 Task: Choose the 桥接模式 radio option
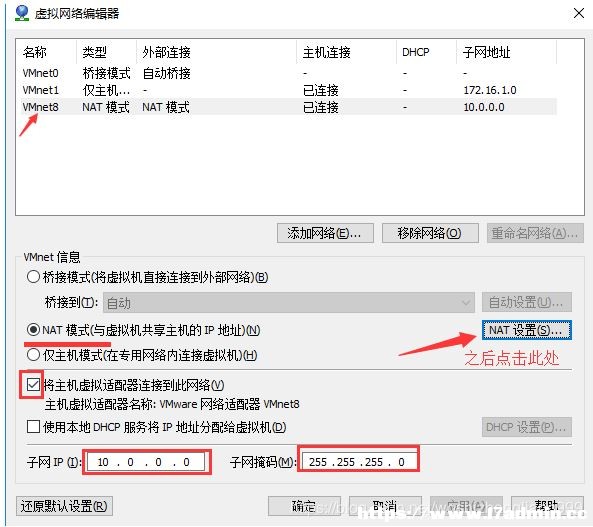[x=33, y=277]
